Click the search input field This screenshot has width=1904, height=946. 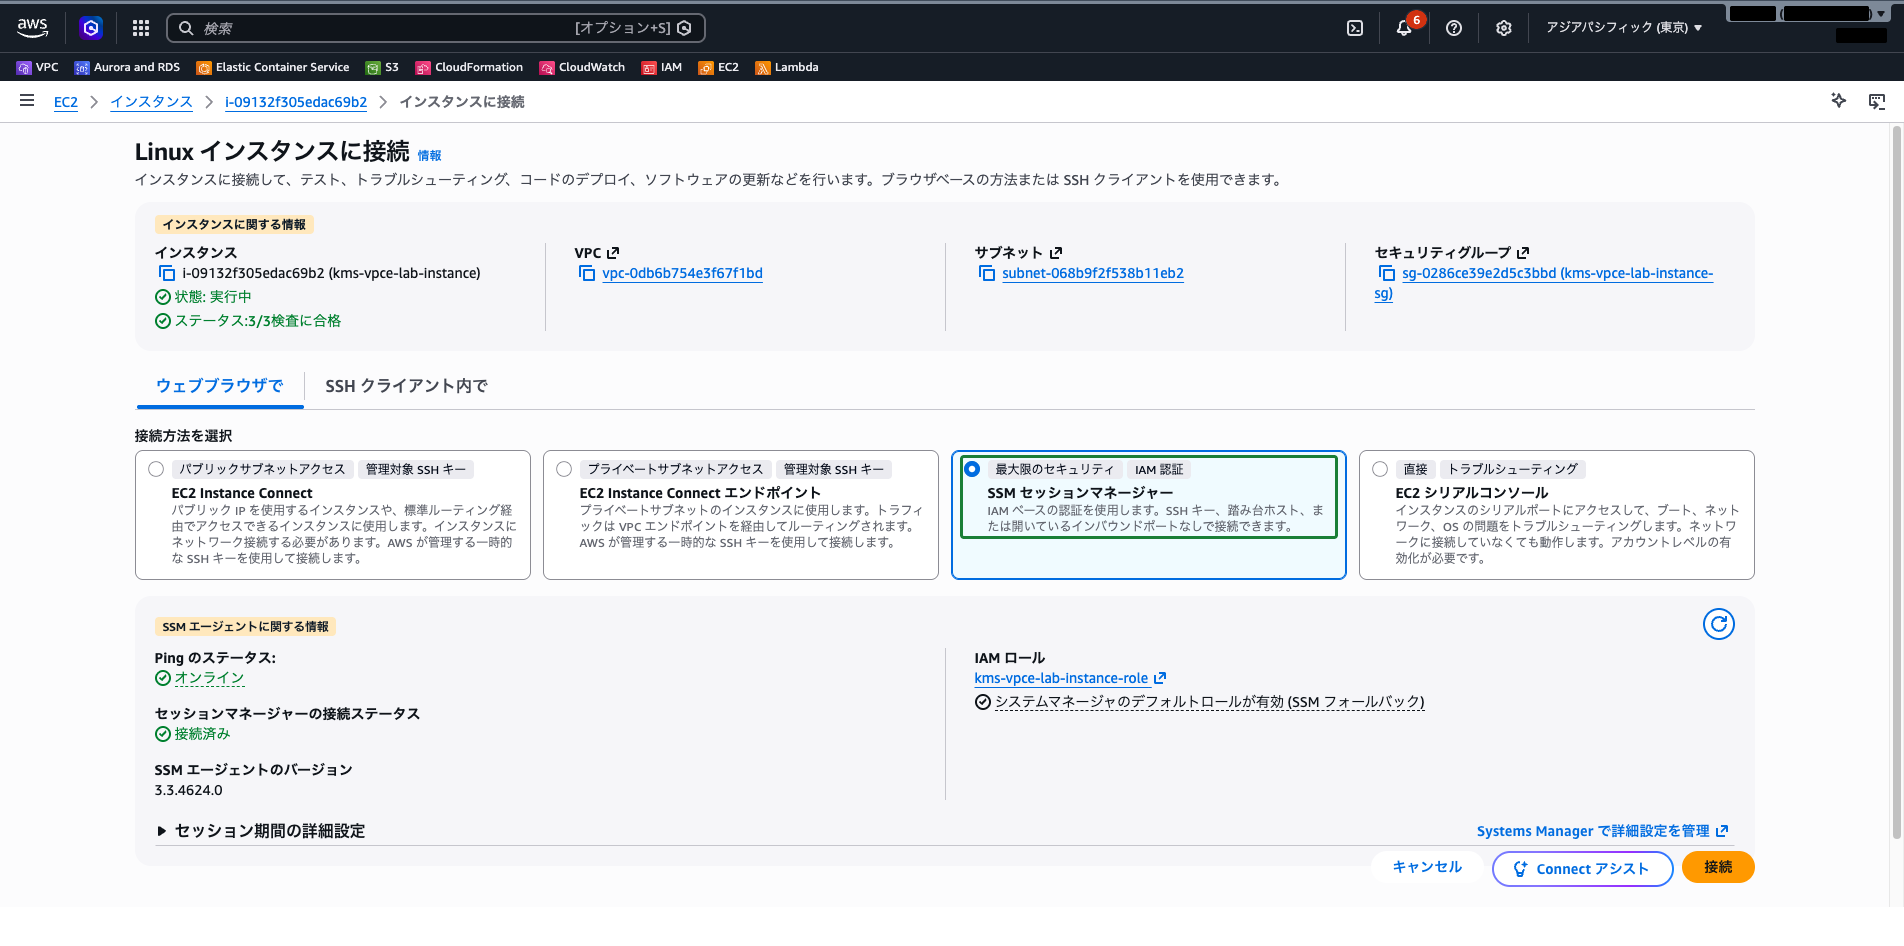(x=436, y=28)
